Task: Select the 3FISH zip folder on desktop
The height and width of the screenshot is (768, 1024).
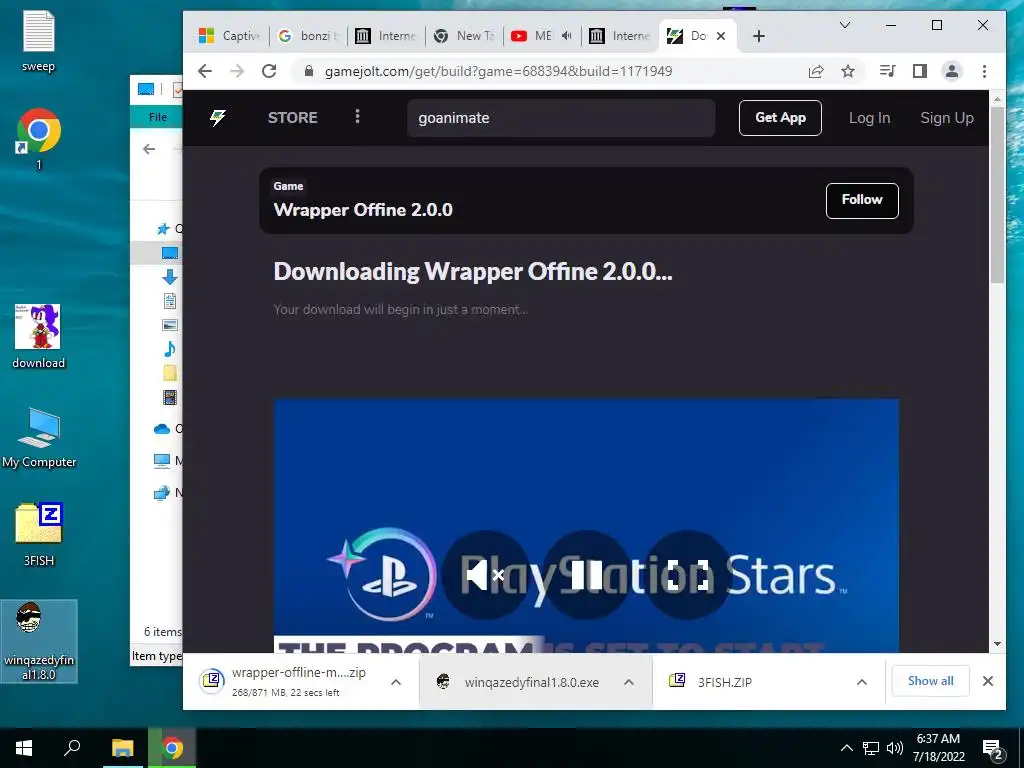Action: click(39, 534)
